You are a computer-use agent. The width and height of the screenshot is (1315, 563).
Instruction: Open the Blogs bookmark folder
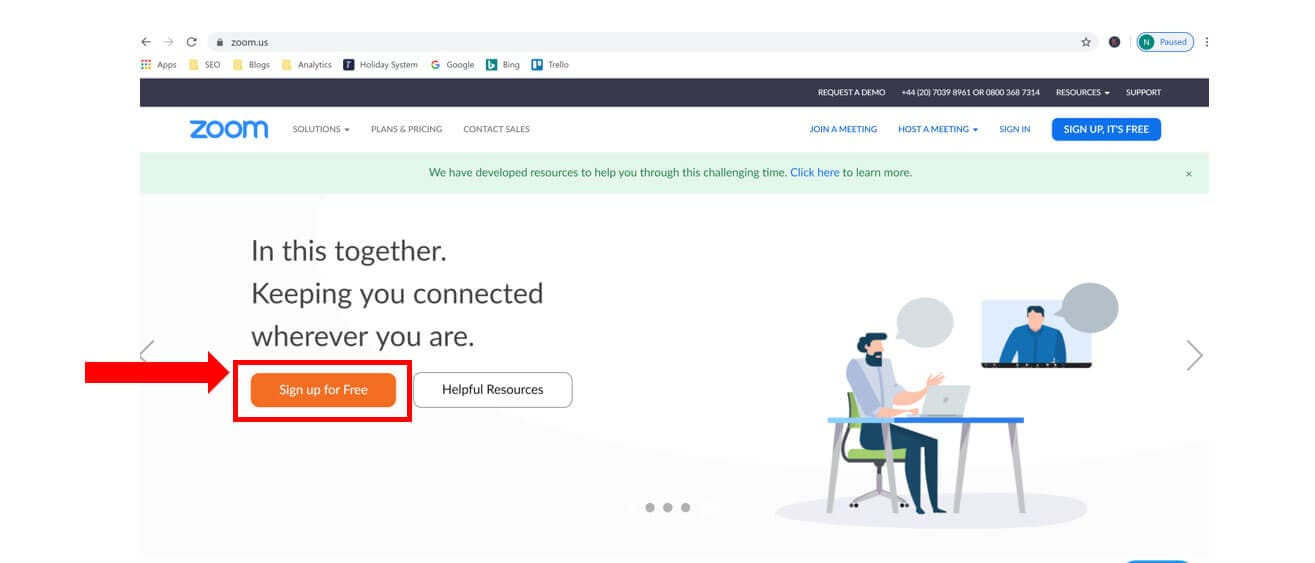coord(251,65)
